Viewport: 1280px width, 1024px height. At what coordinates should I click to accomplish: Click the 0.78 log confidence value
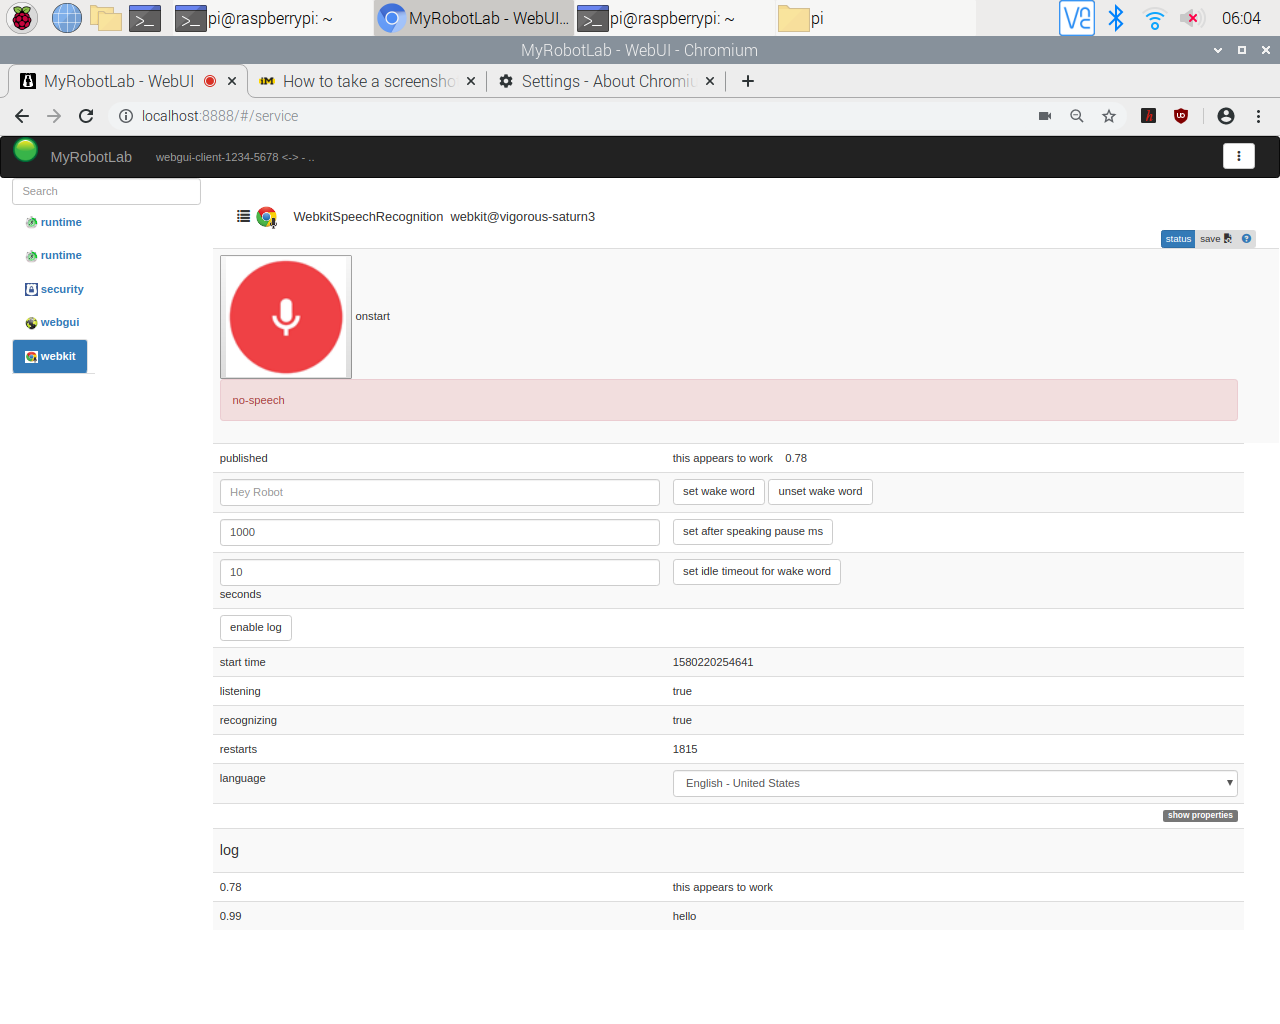click(230, 887)
